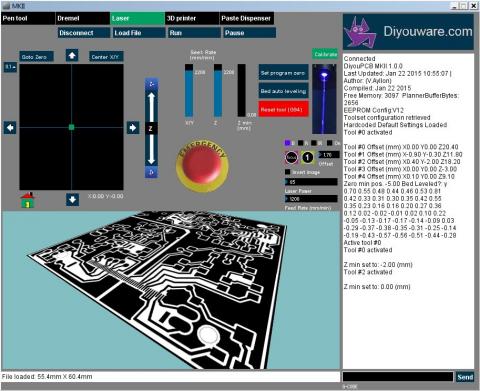Screen dimensions: 480x391
Task: Adjust the X/Y speed rate slider
Action: [189, 91]
